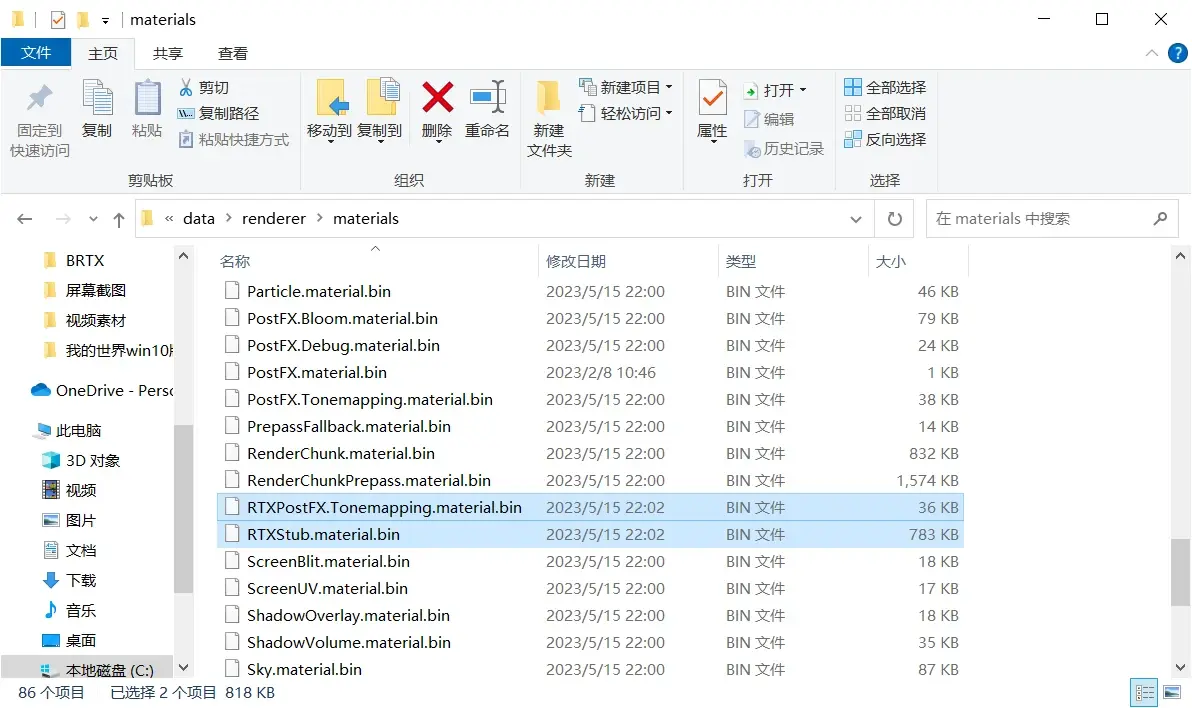The height and width of the screenshot is (708, 1192).
Task: Open Desktop (桌面) in sidebar
Action: (x=69, y=640)
